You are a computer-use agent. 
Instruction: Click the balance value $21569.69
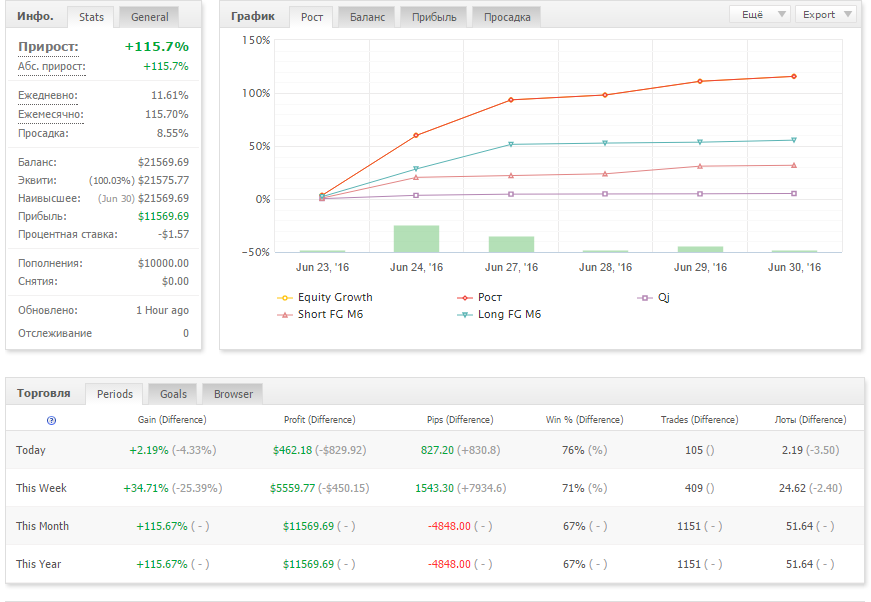point(163,162)
